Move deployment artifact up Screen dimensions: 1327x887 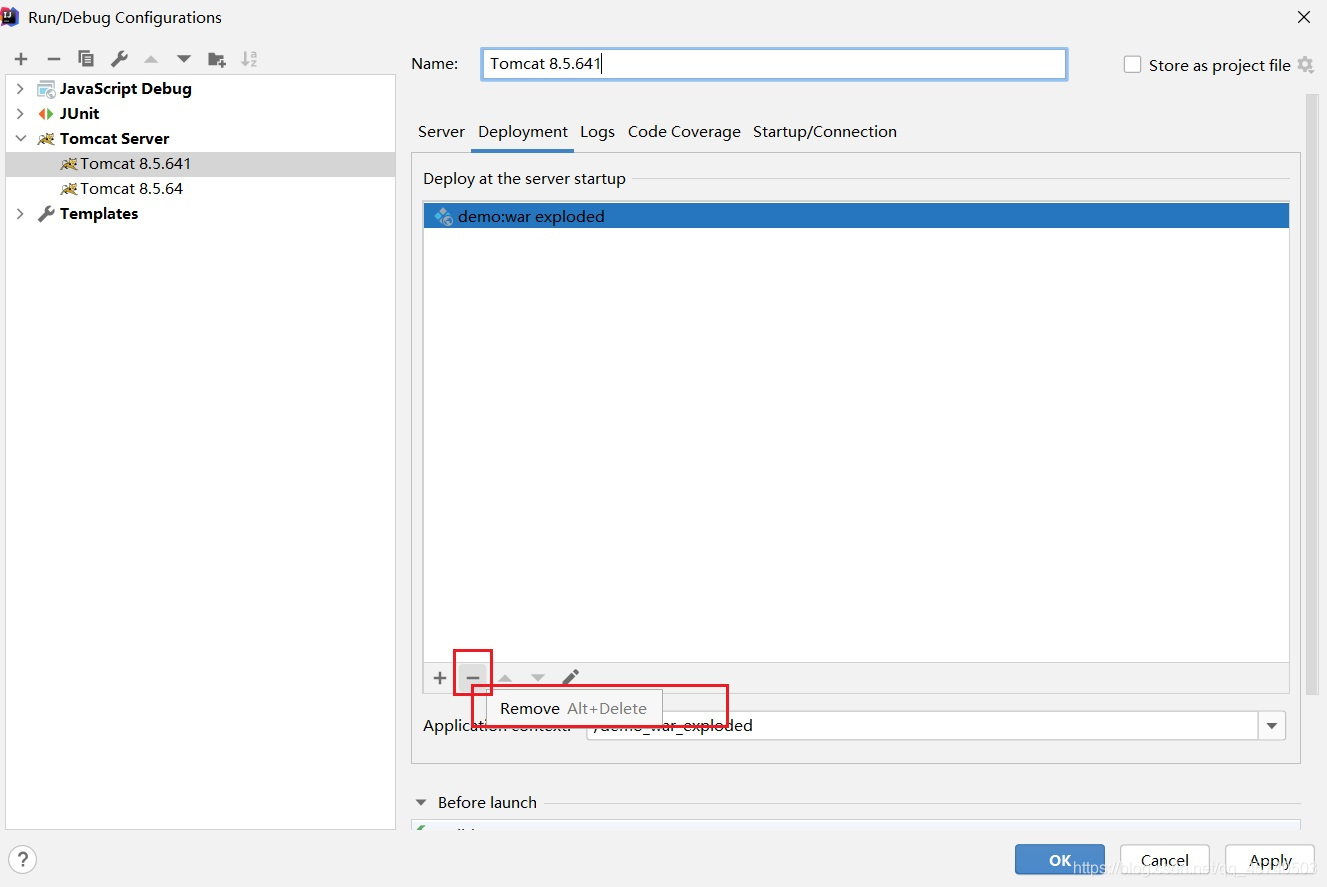[505, 678]
